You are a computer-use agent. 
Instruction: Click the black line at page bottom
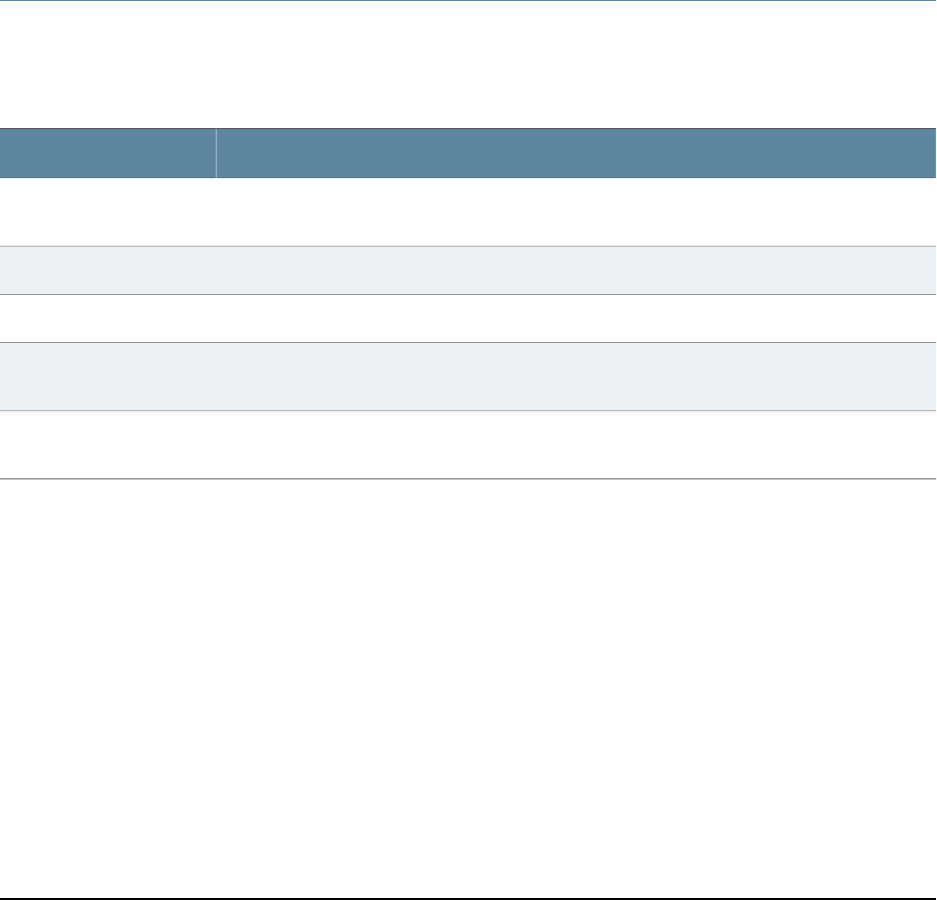point(468,898)
